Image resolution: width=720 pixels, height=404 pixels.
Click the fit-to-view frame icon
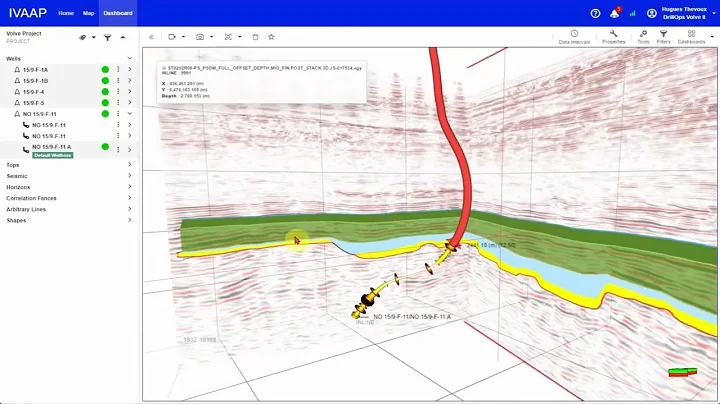tap(228, 37)
